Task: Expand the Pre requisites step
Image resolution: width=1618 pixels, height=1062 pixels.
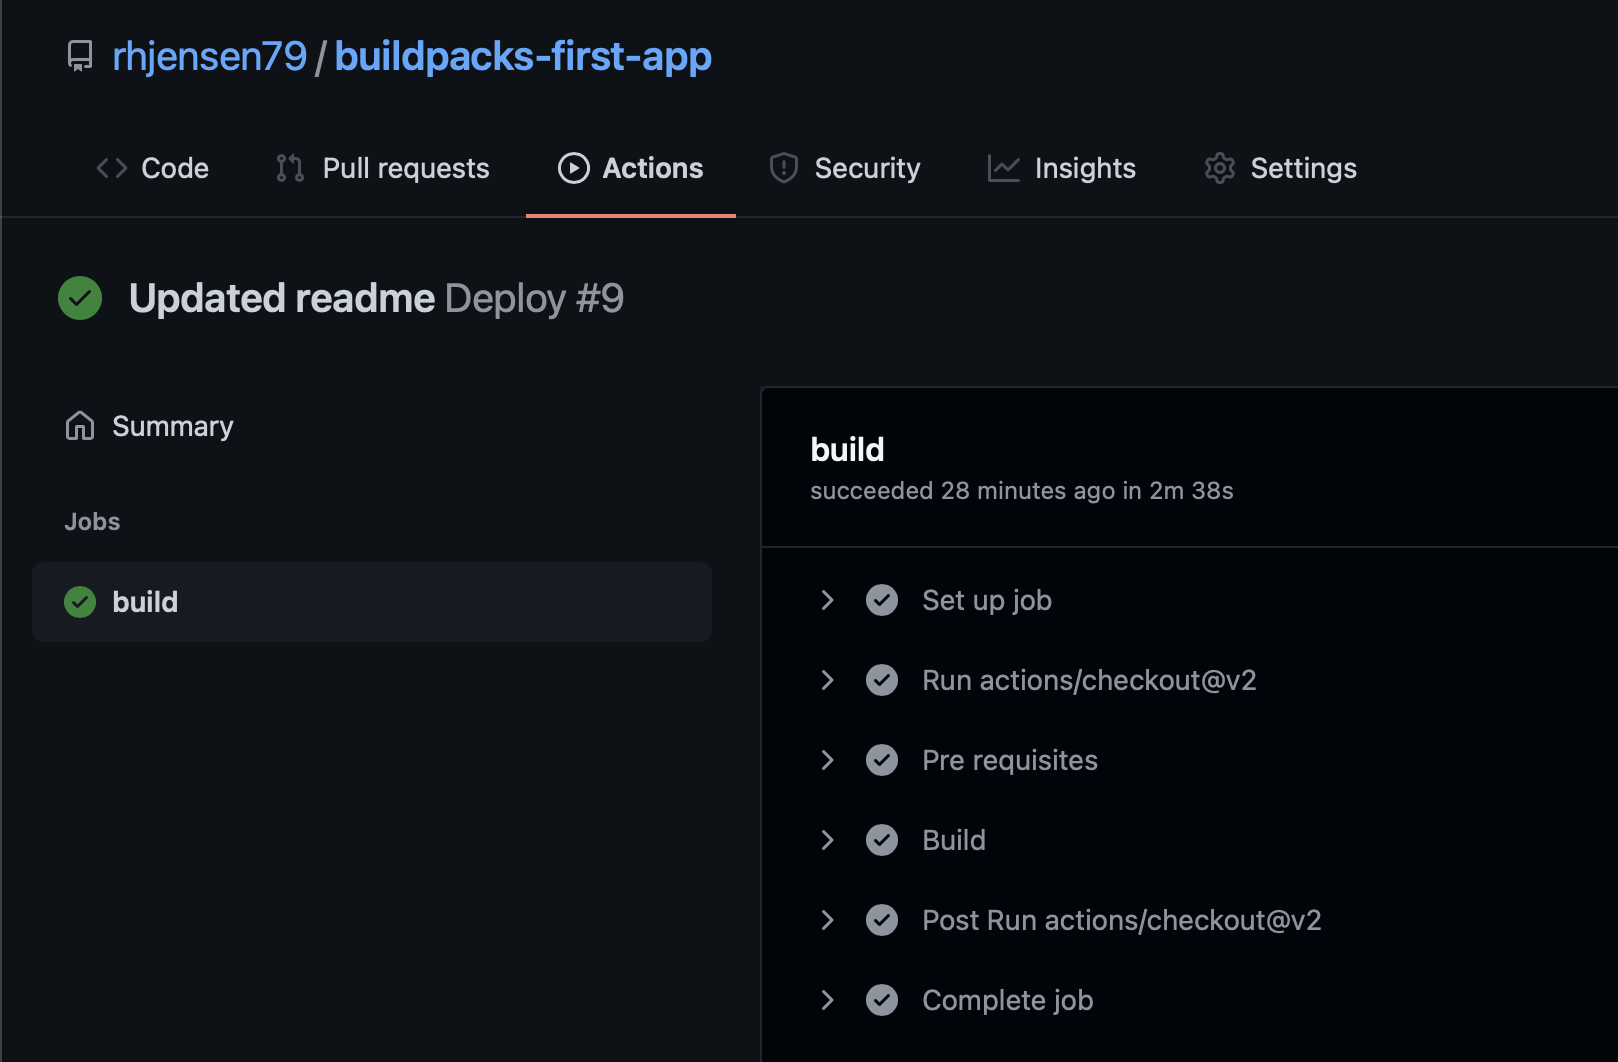Action: coord(827,760)
